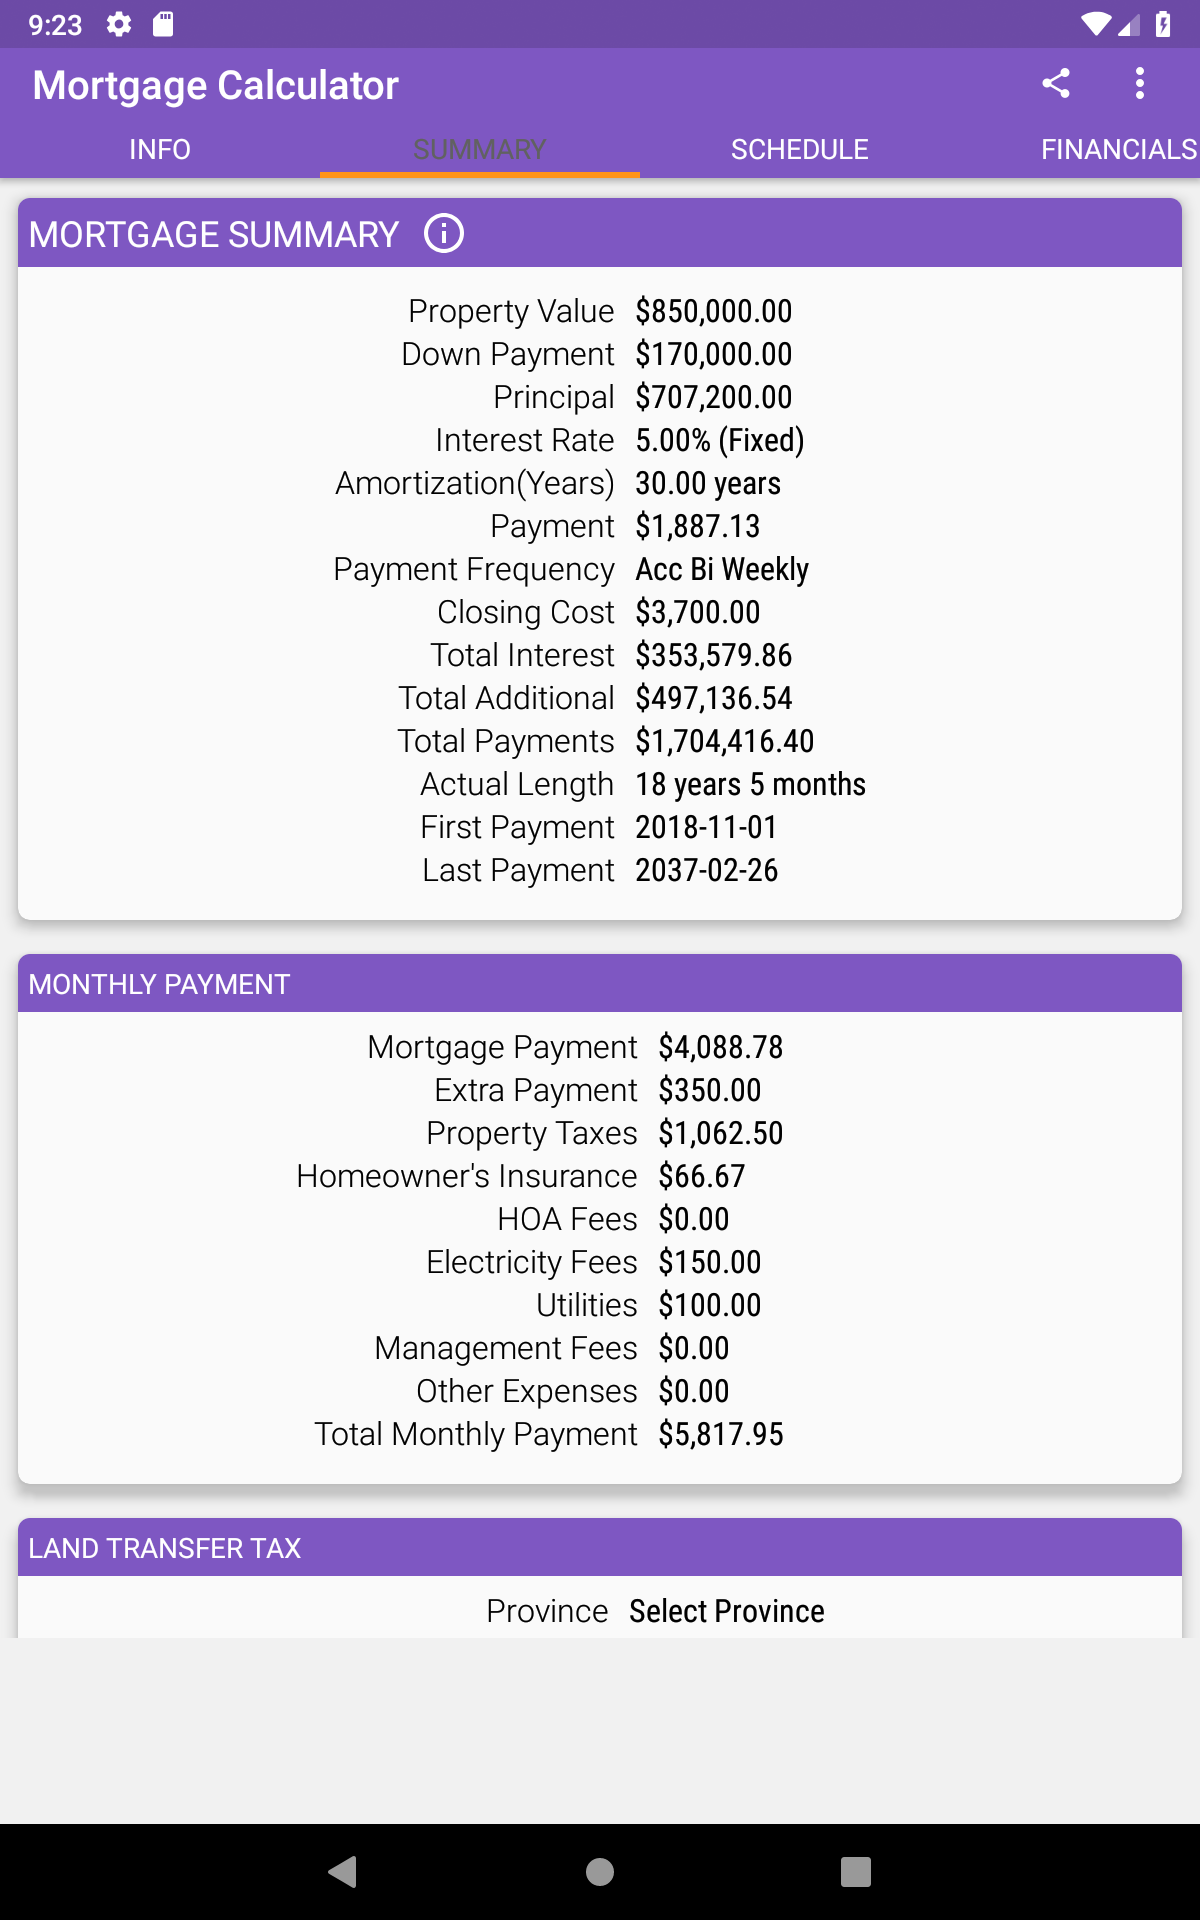
Task: Open the Select Province dropdown
Action: [x=726, y=1611]
